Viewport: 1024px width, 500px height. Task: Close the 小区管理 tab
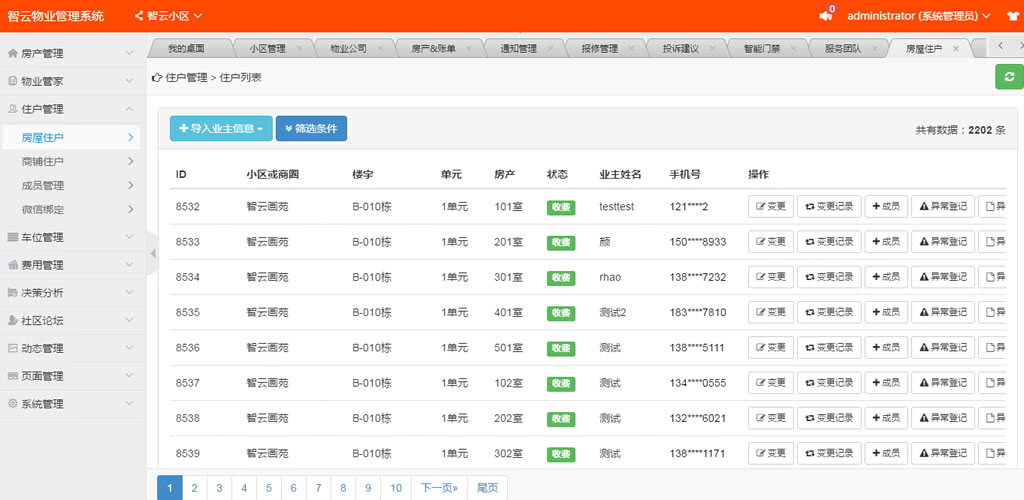299,48
